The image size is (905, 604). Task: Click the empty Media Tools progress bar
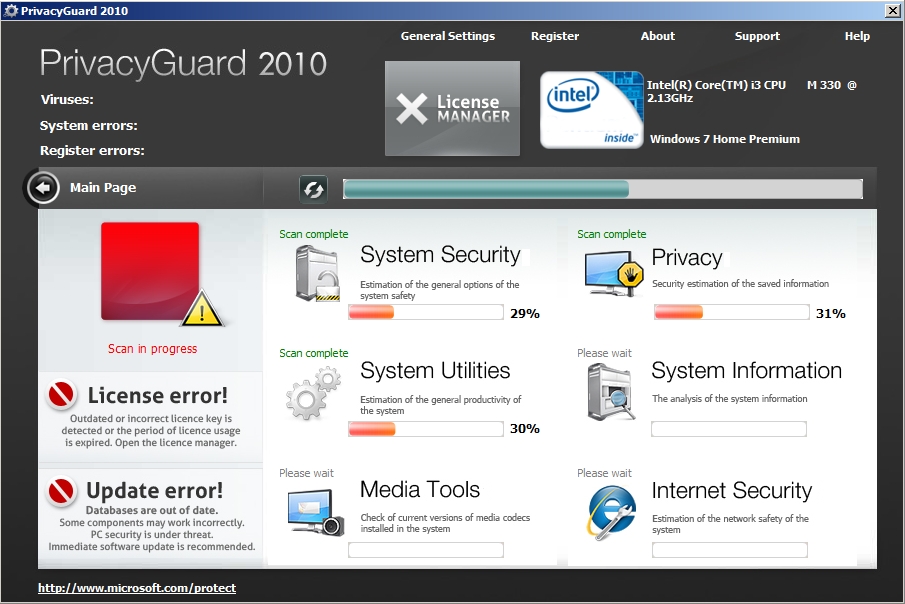[426, 550]
